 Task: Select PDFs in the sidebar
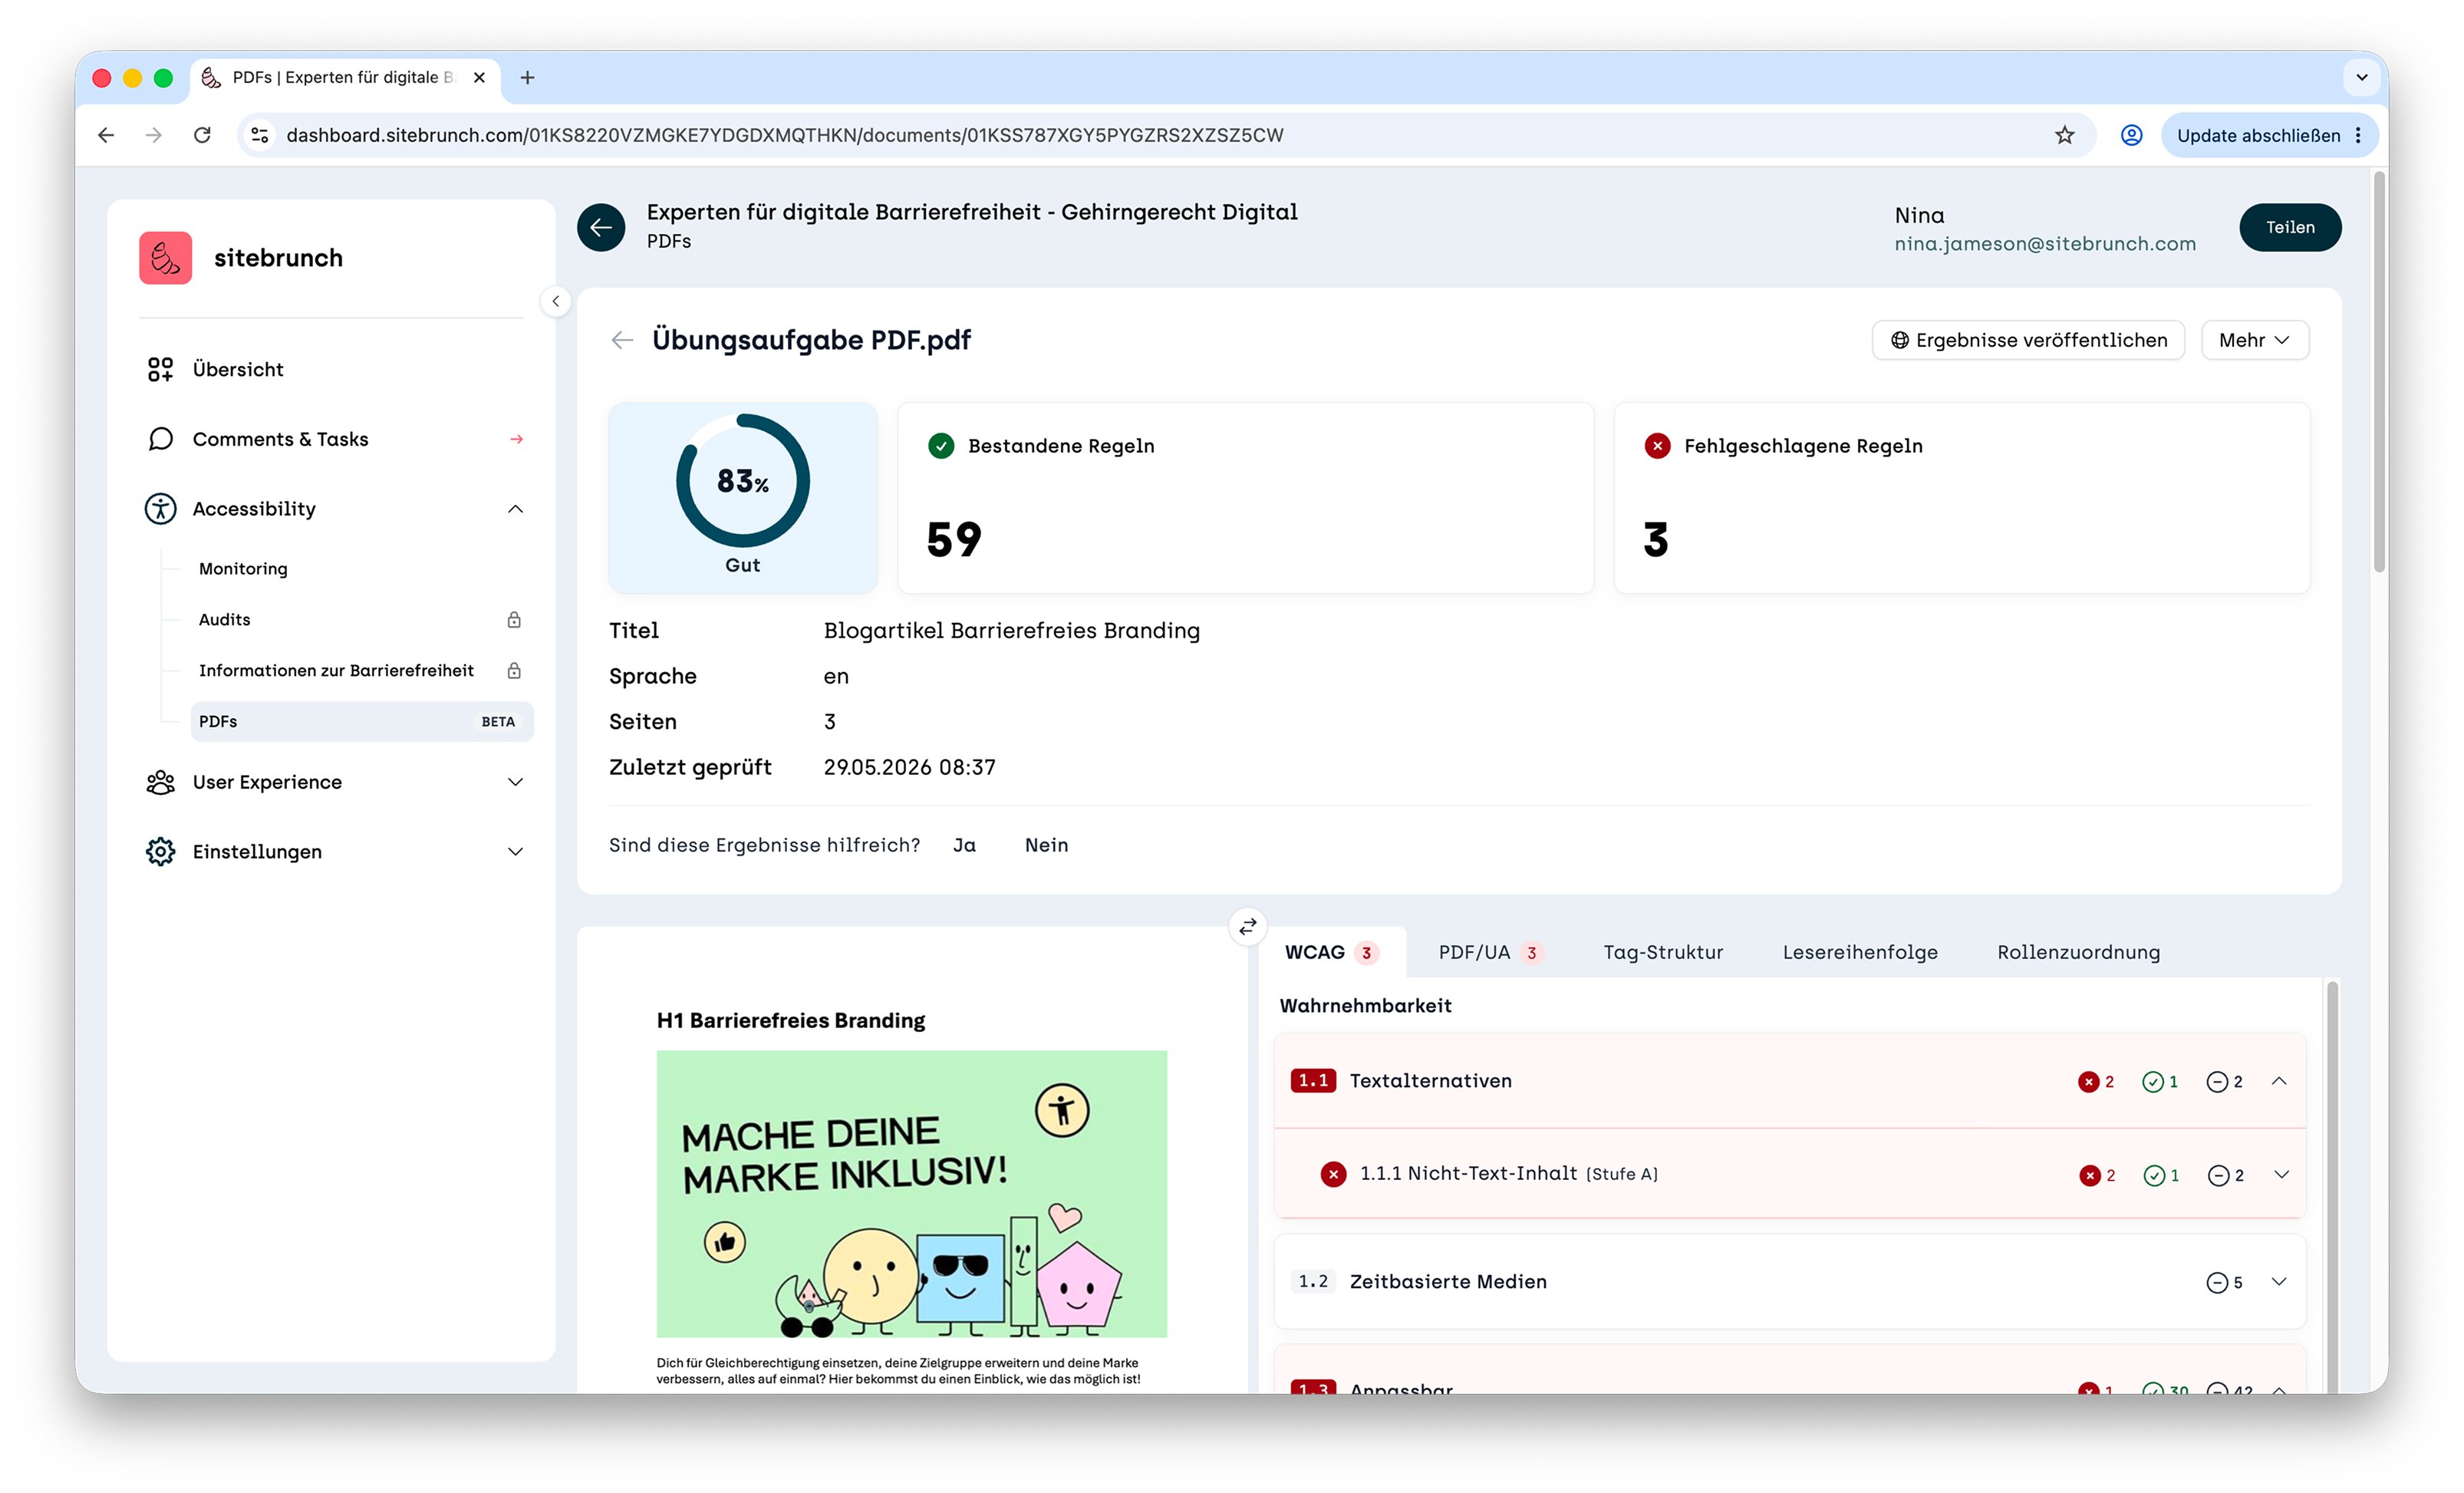tap(361, 722)
